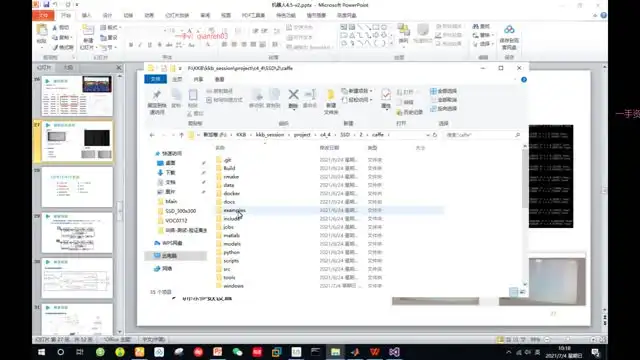640x360 pixels.
Task: Open Visual Studio from the taskbar
Action: coord(394,352)
